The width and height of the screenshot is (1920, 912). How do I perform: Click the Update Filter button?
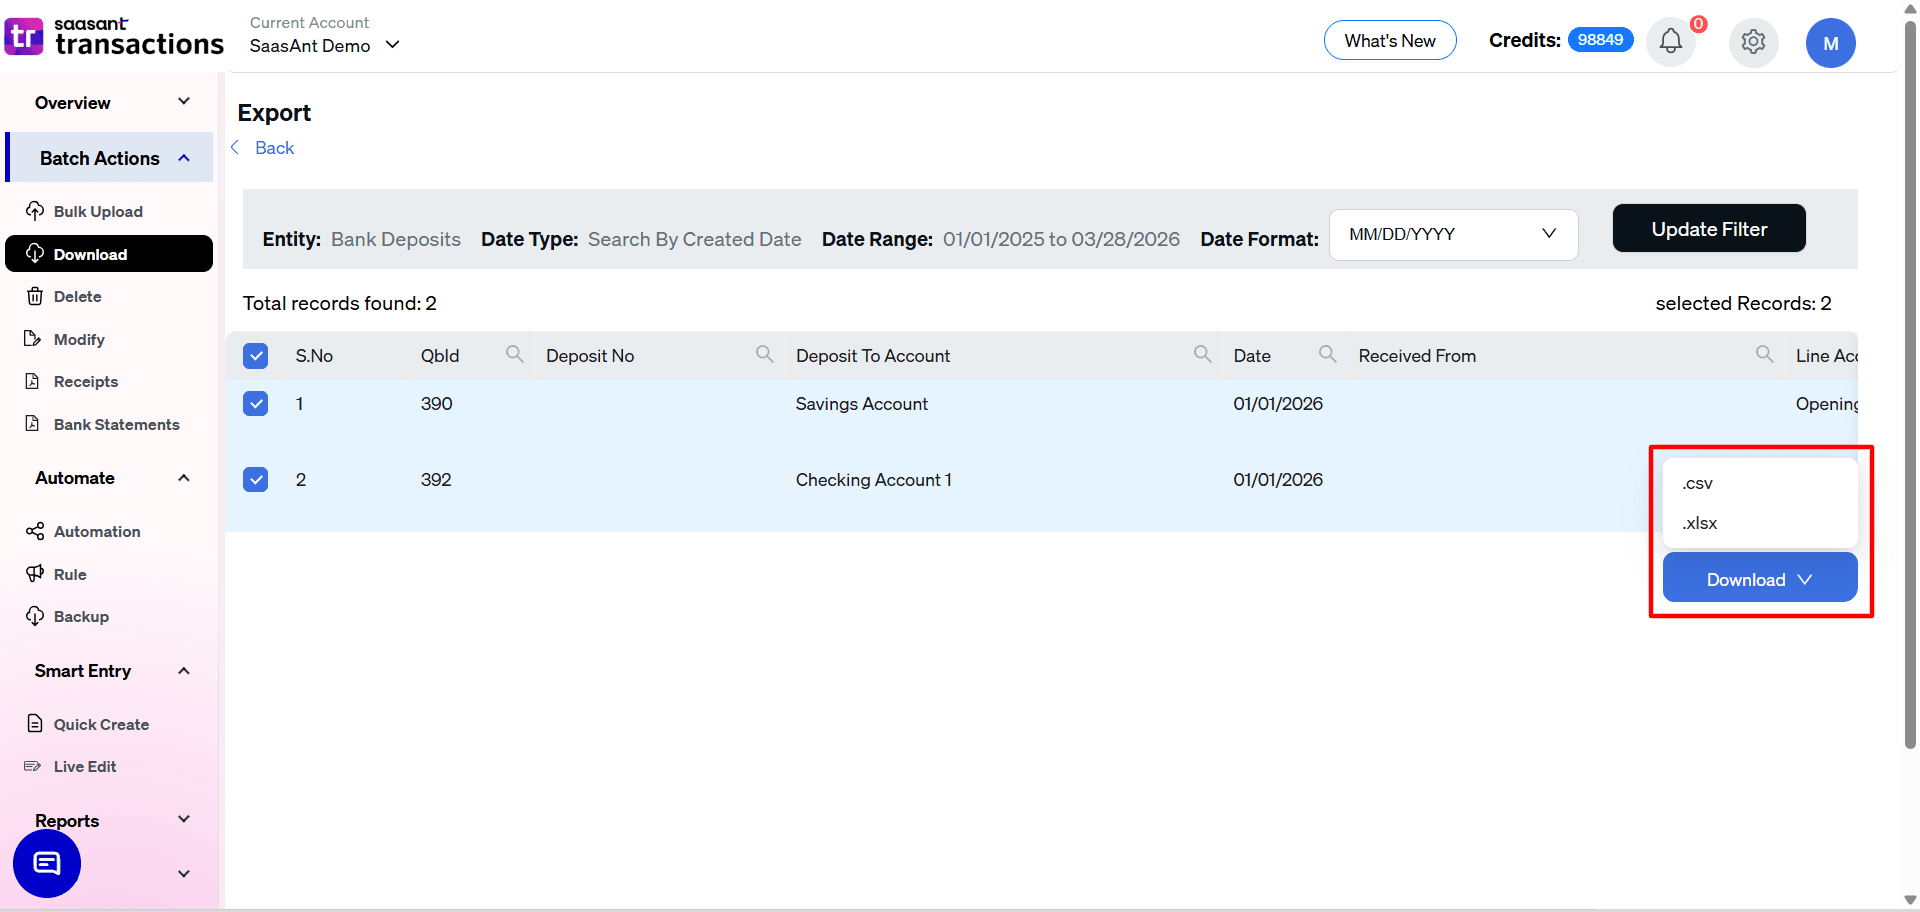1708,228
